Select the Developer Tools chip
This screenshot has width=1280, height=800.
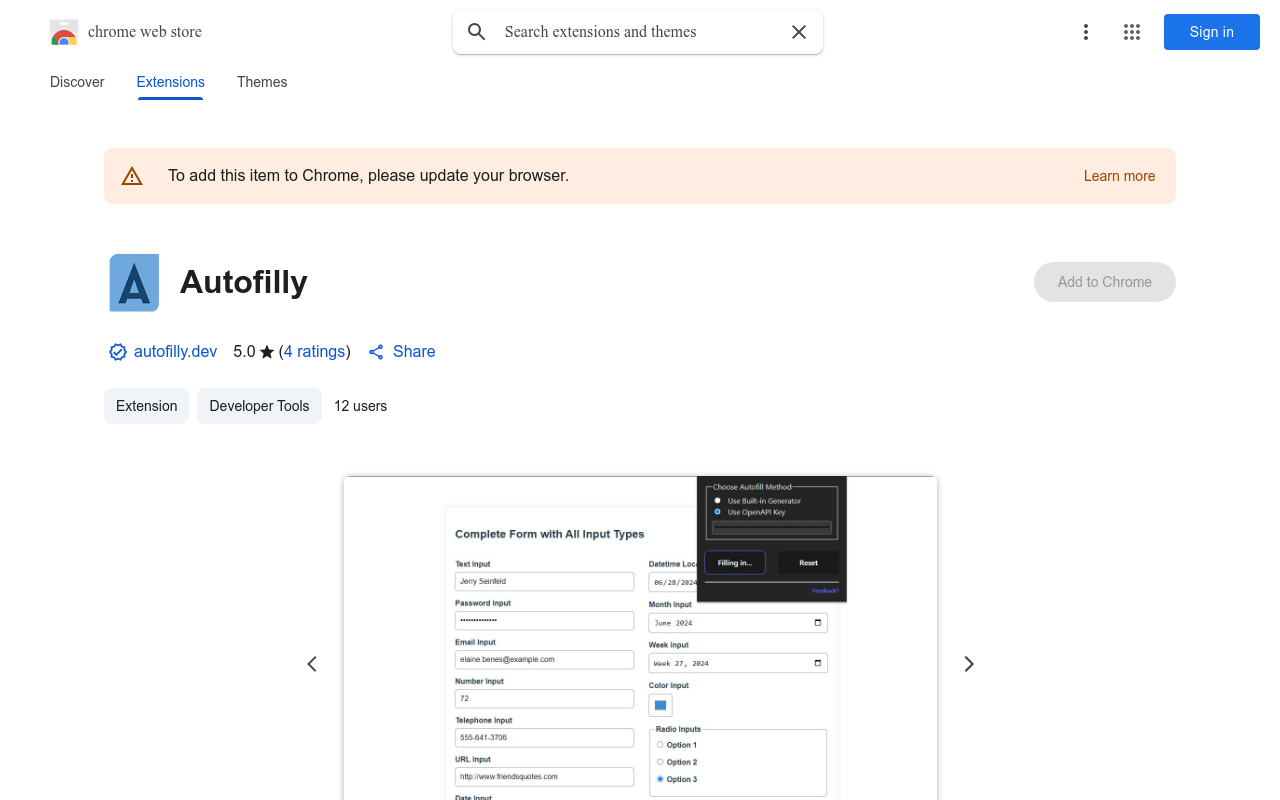[259, 406]
